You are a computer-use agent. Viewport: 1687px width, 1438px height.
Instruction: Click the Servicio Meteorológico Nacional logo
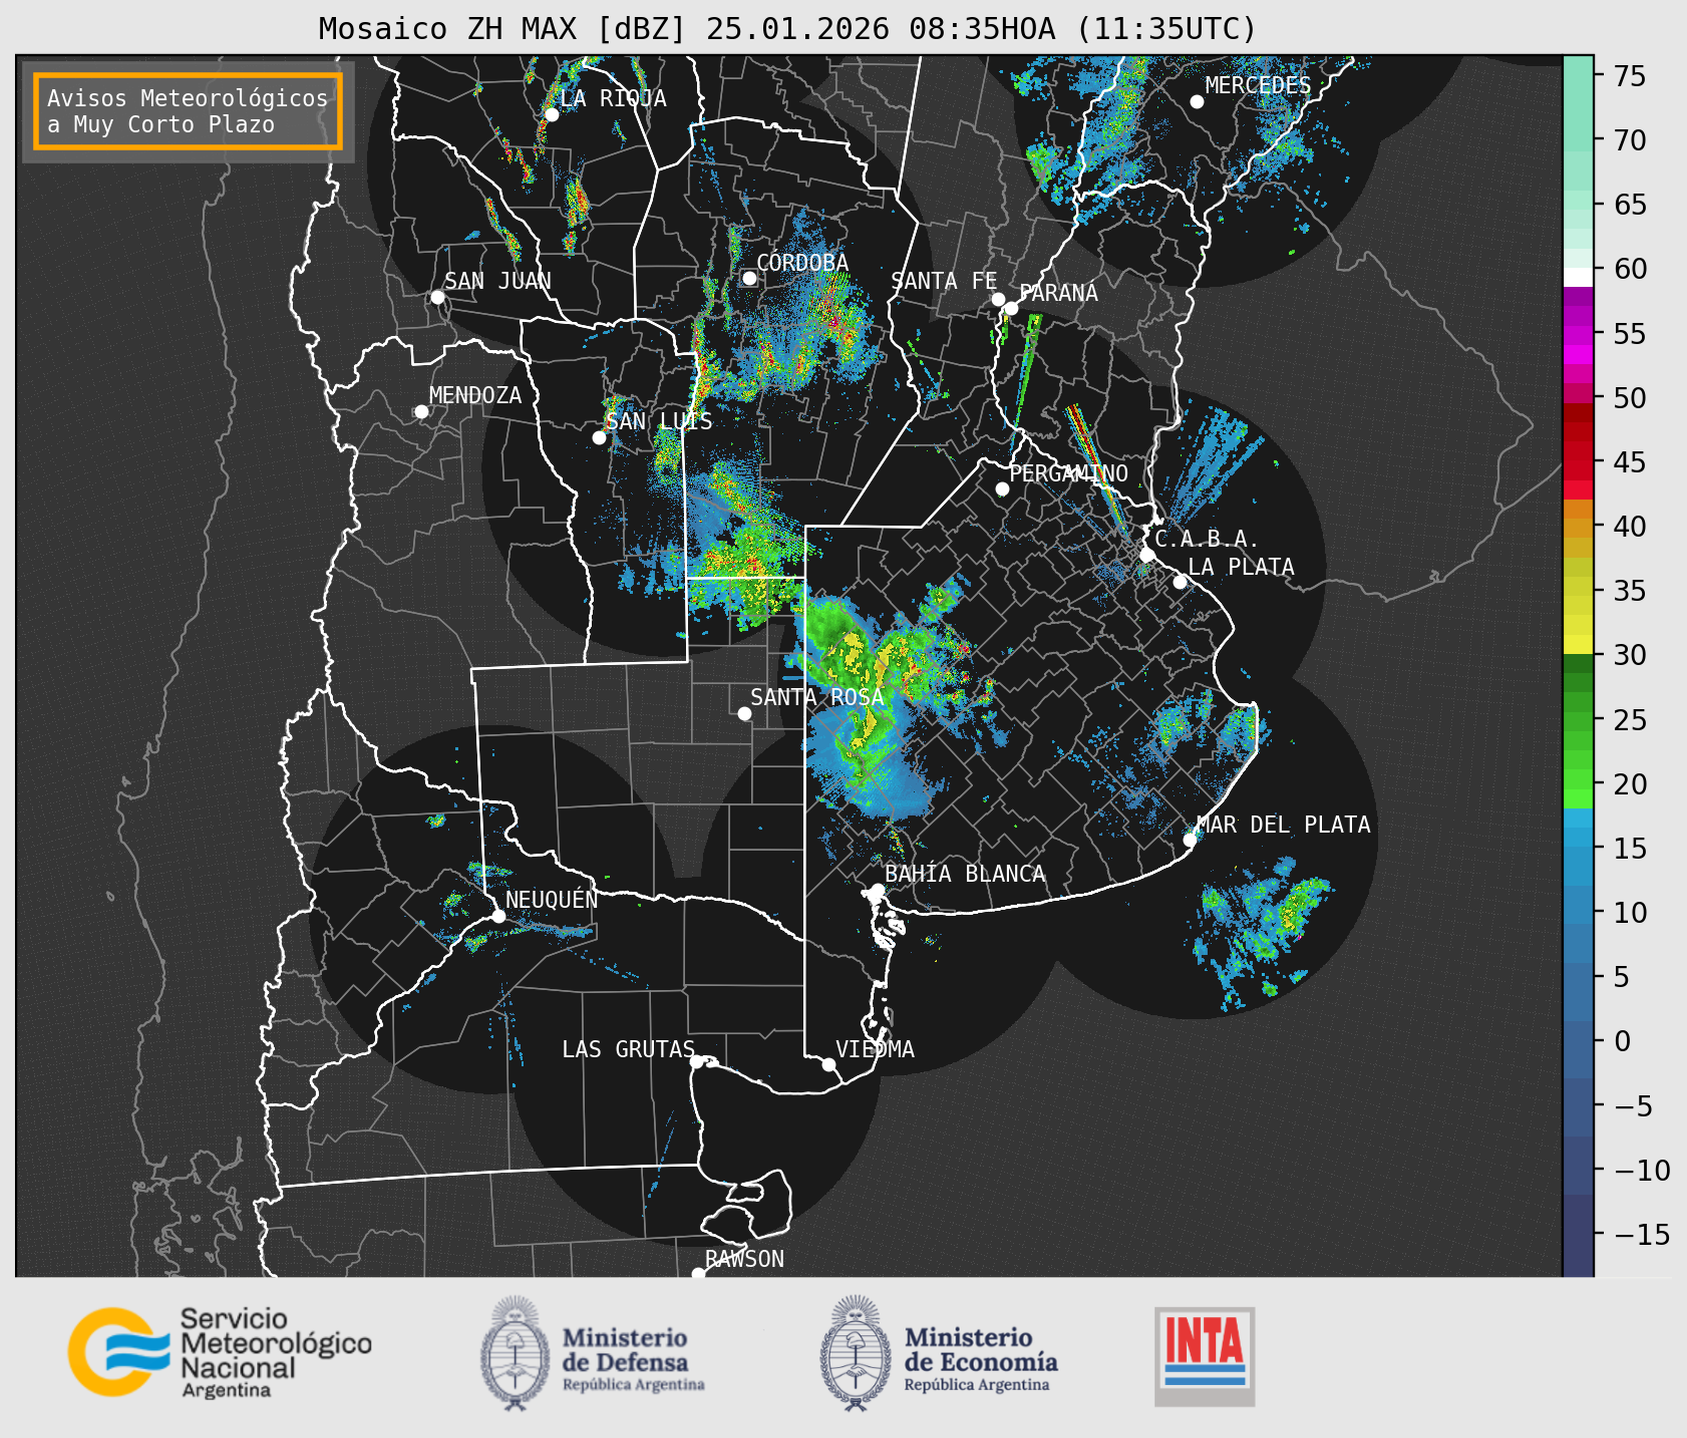click(x=219, y=1352)
